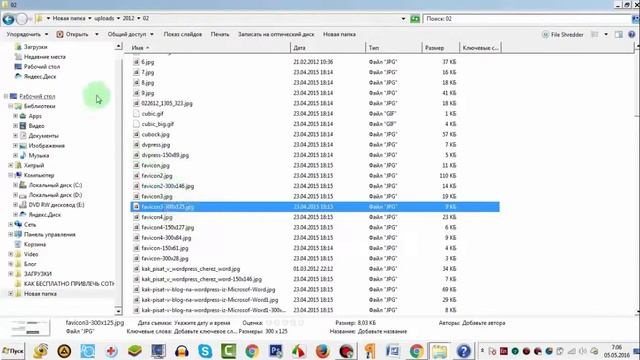Select file 022612_1305_323.jpg
The image size is (640, 360).
click(167, 103)
